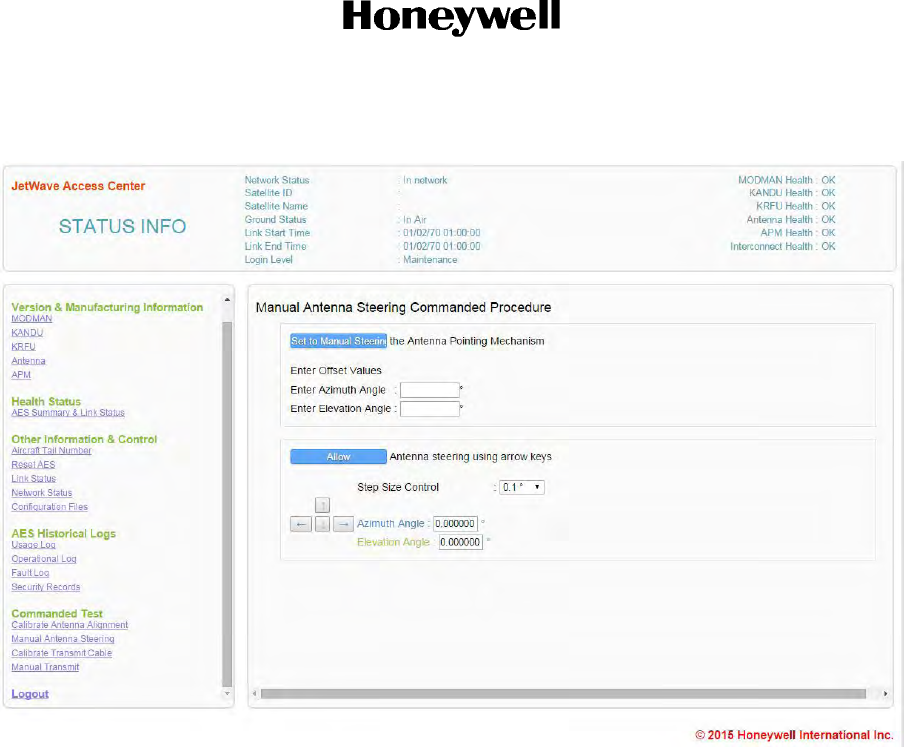Click the Logout link
Viewport: 904px width, 747px height.
30,694
